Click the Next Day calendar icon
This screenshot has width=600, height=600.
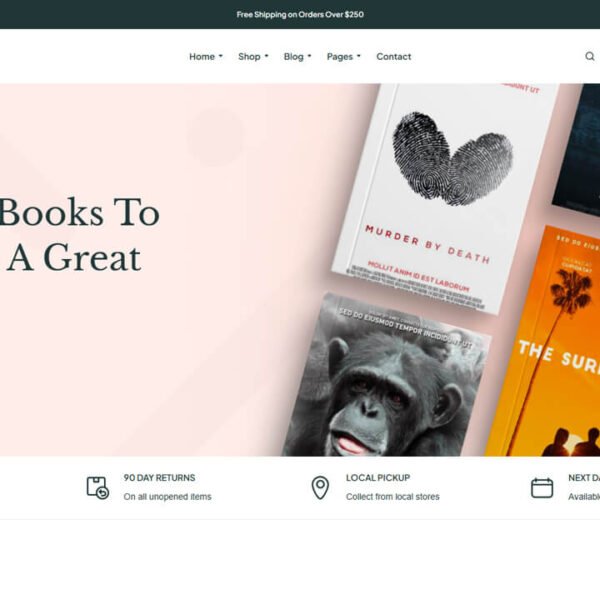click(542, 488)
